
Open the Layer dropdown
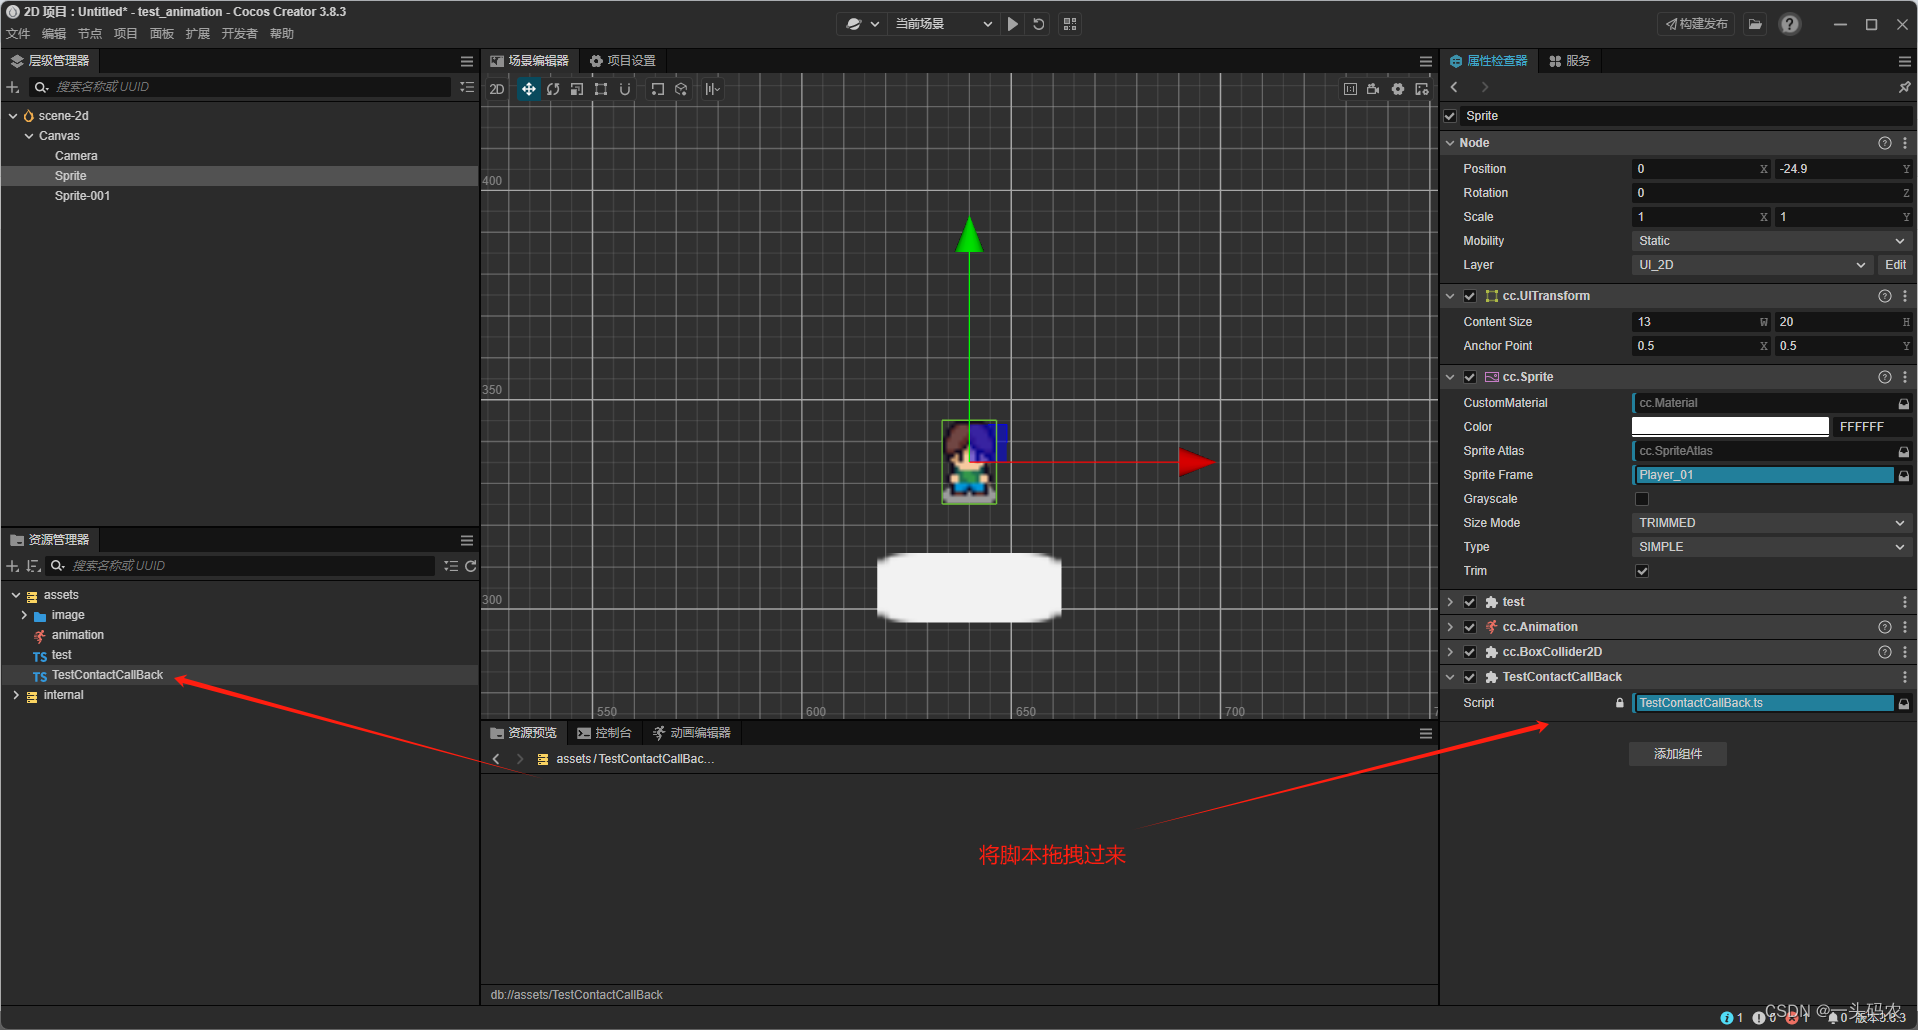click(x=1751, y=265)
